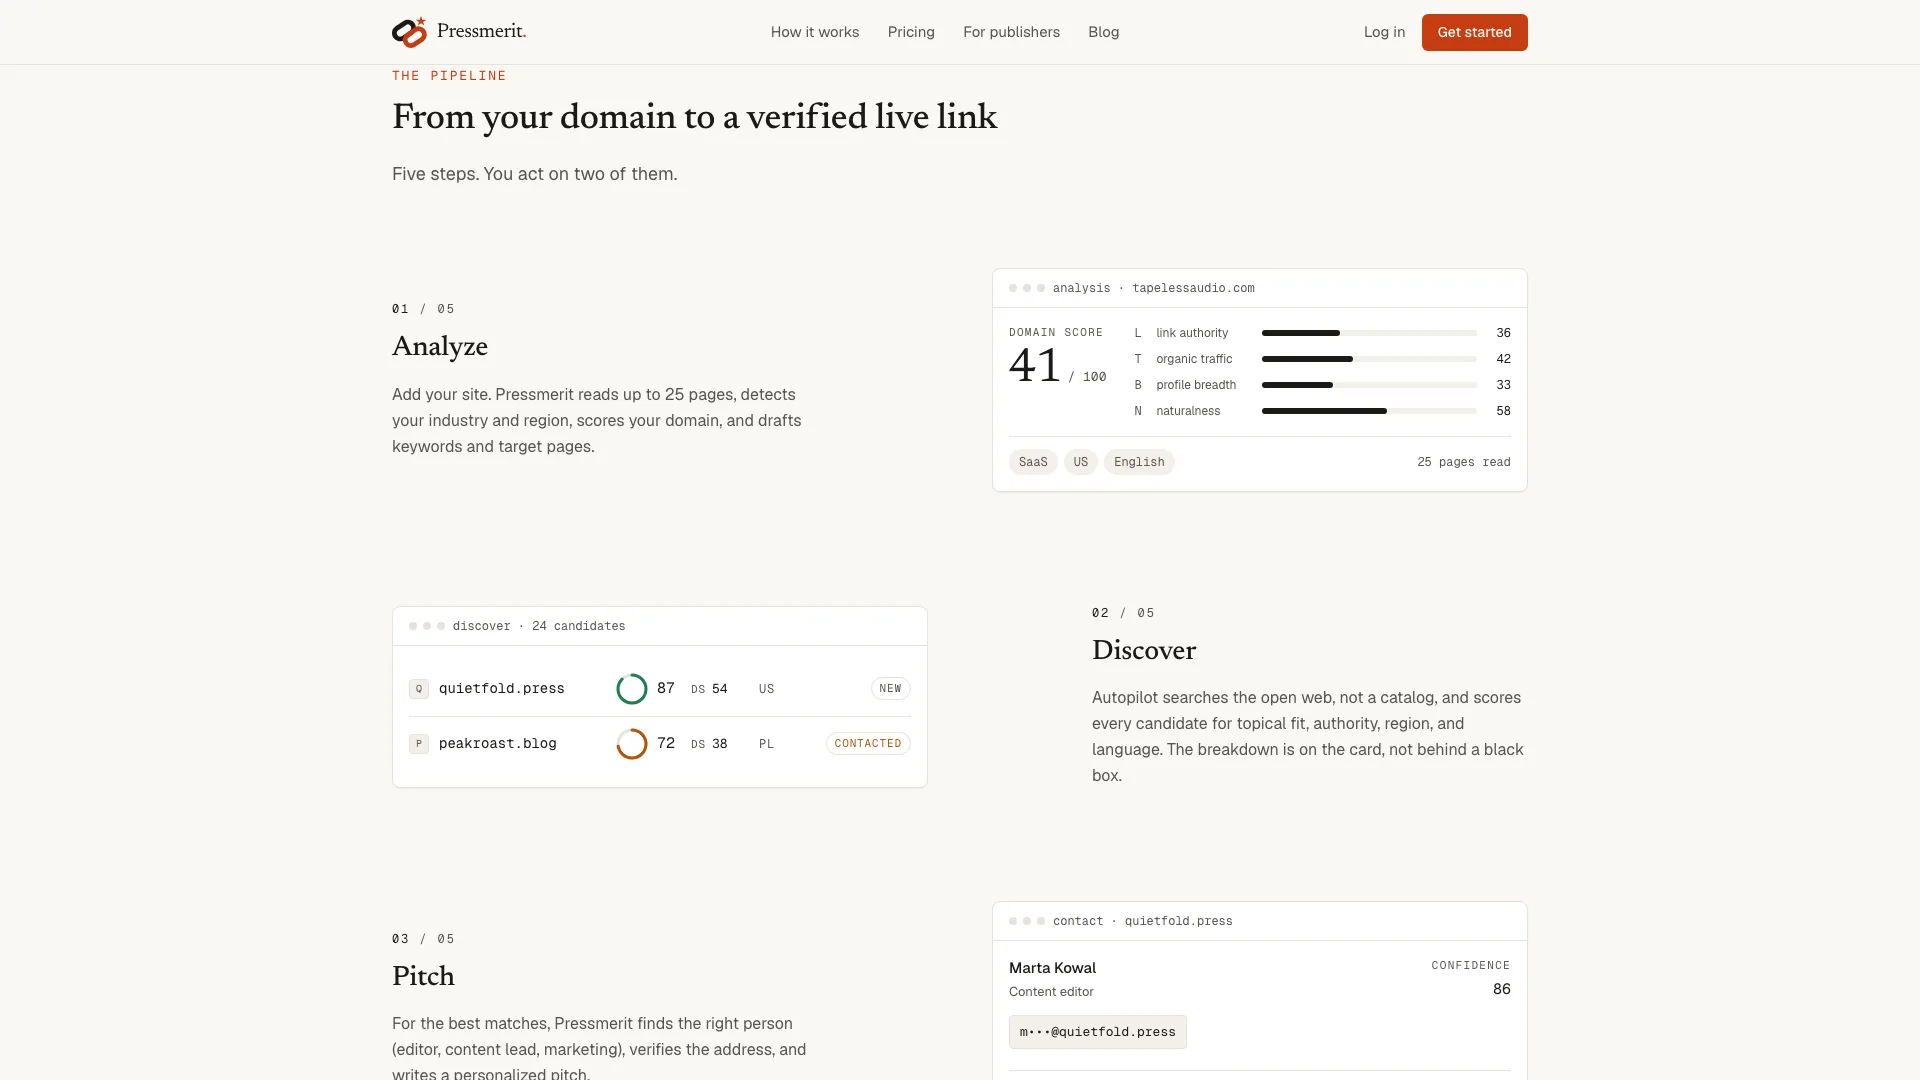
Task: Open the How it works page
Action: 815,32
